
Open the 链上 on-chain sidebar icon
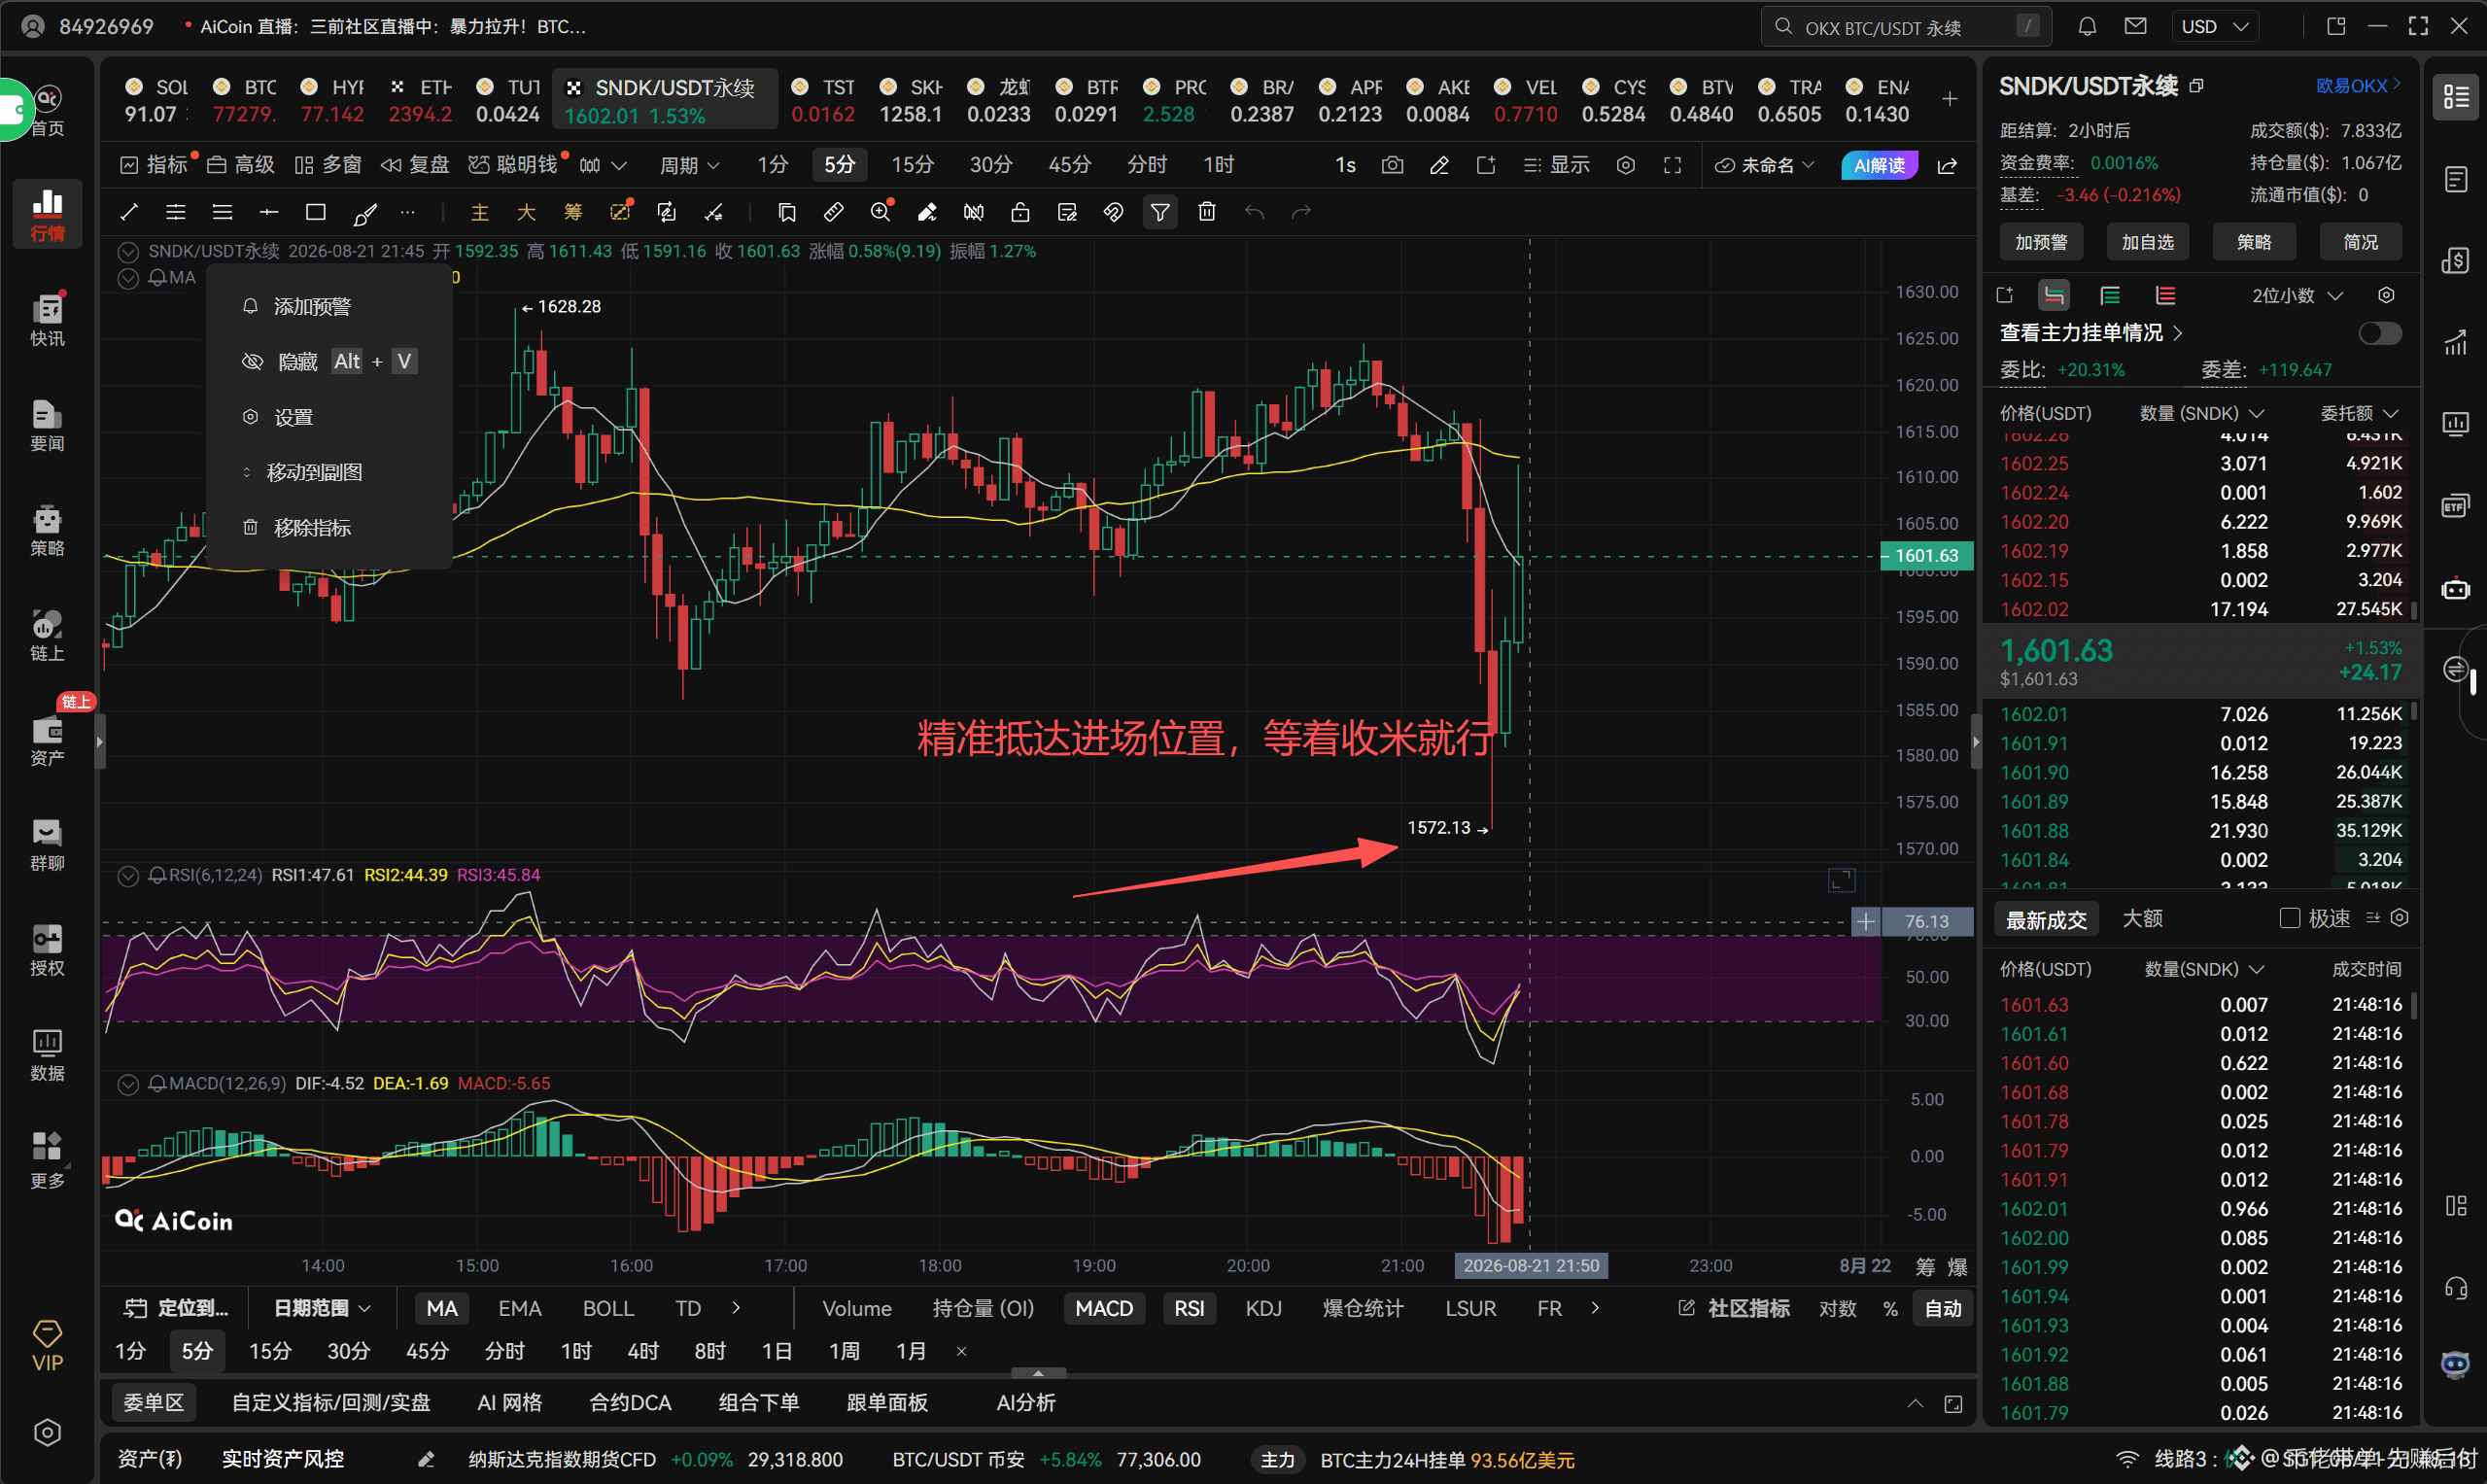(x=47, y=636)
